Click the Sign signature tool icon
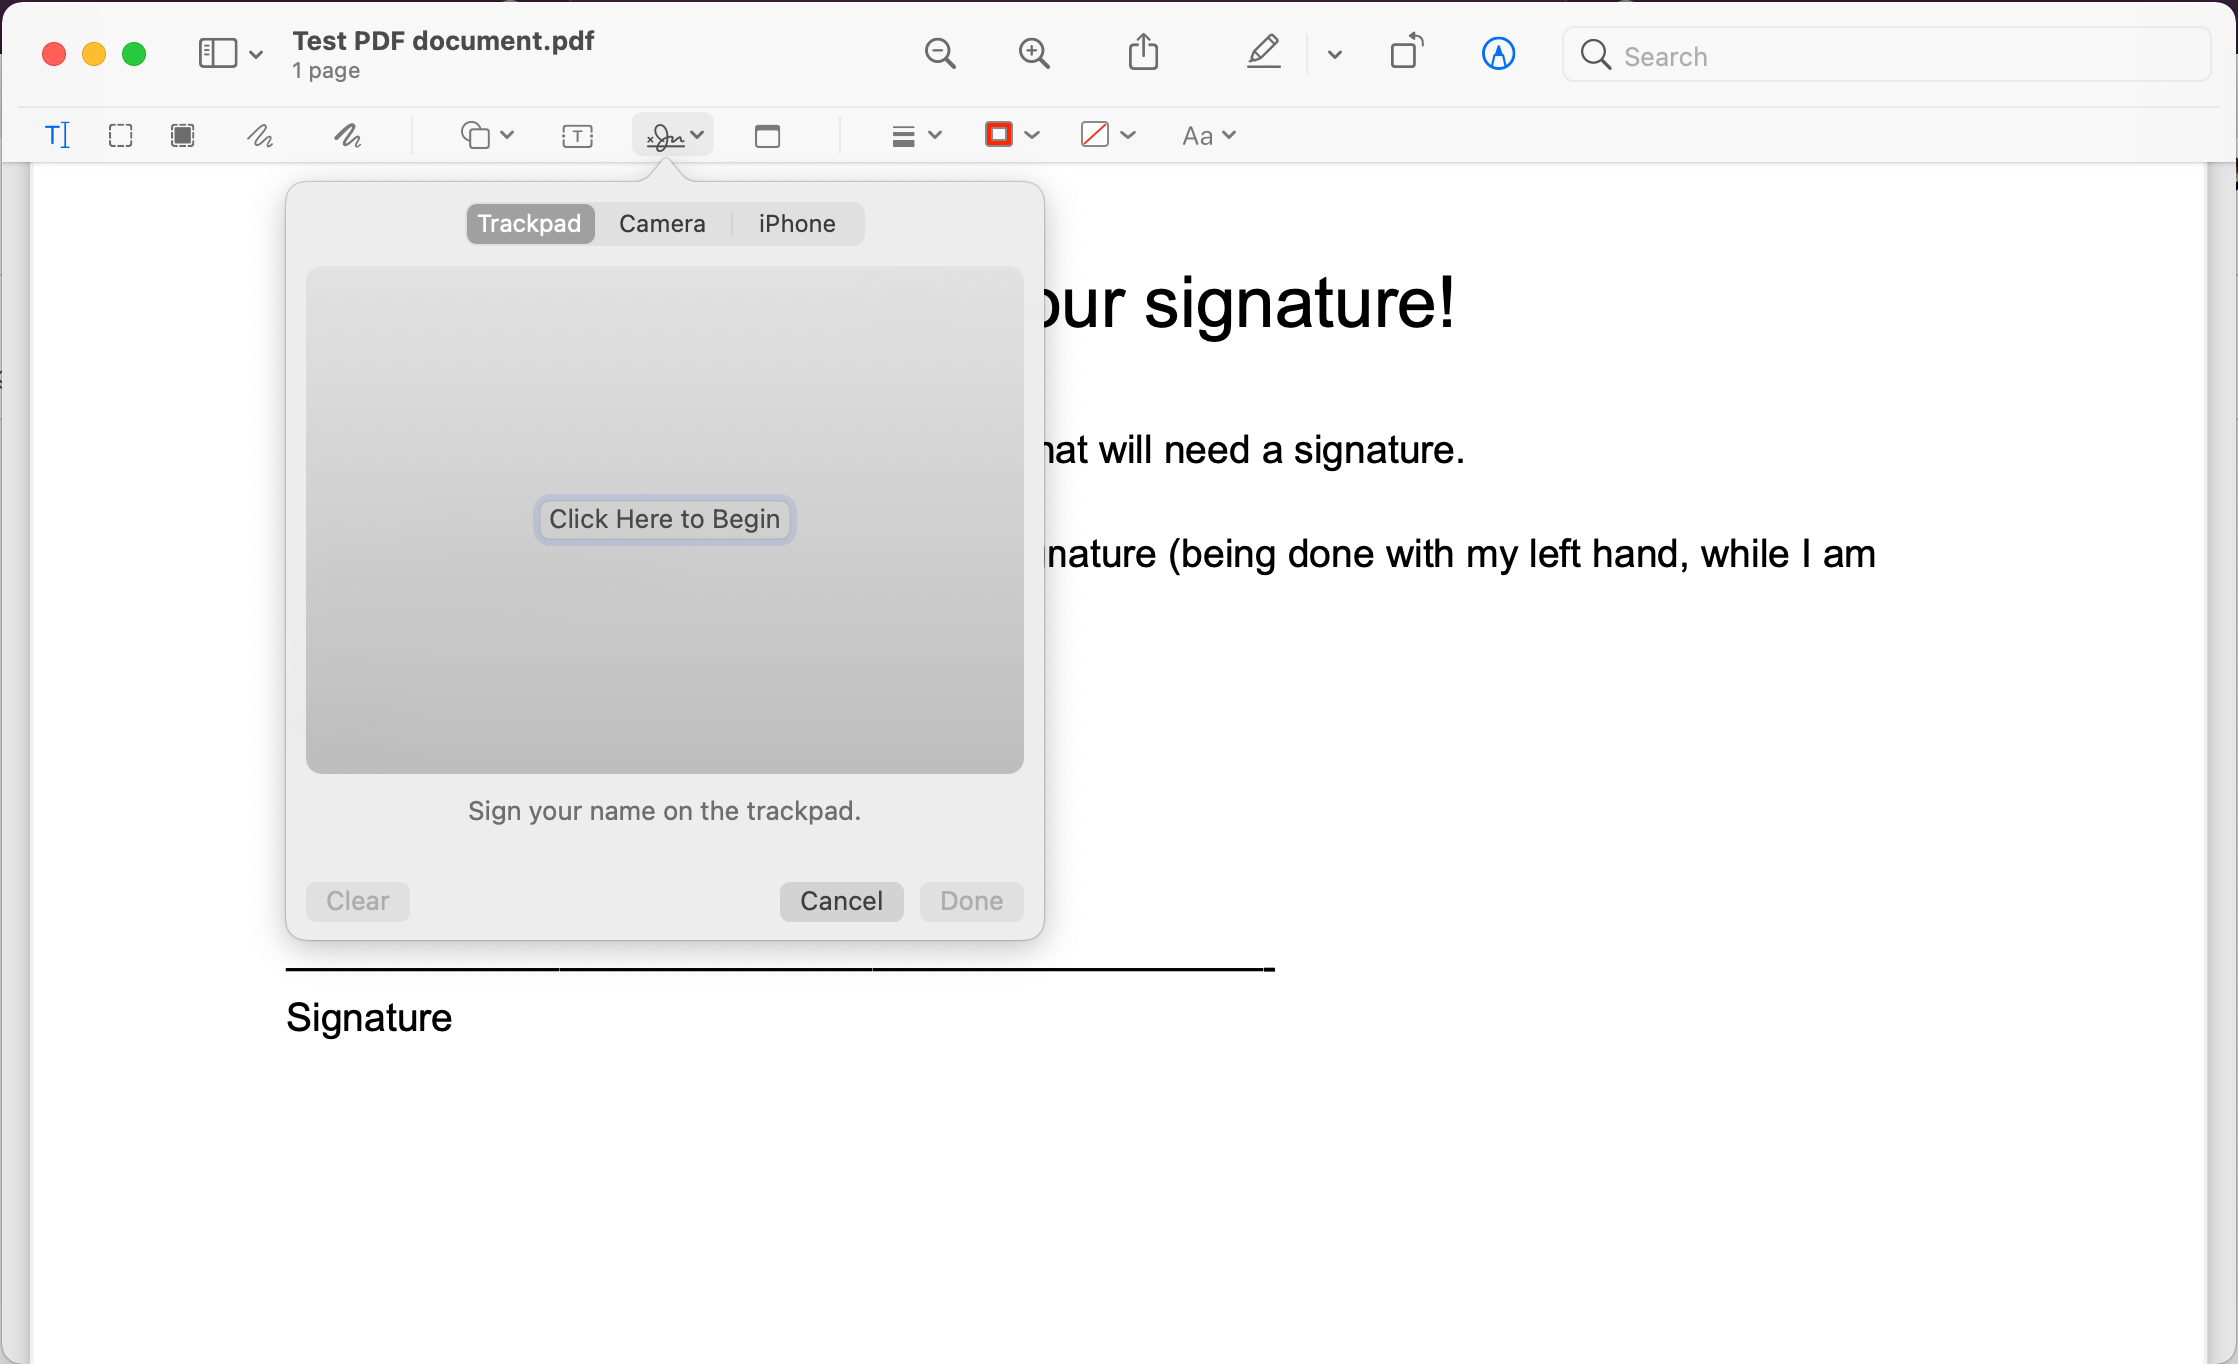Viewport: 2238px width, 1364px height. [x=665, y=136]
